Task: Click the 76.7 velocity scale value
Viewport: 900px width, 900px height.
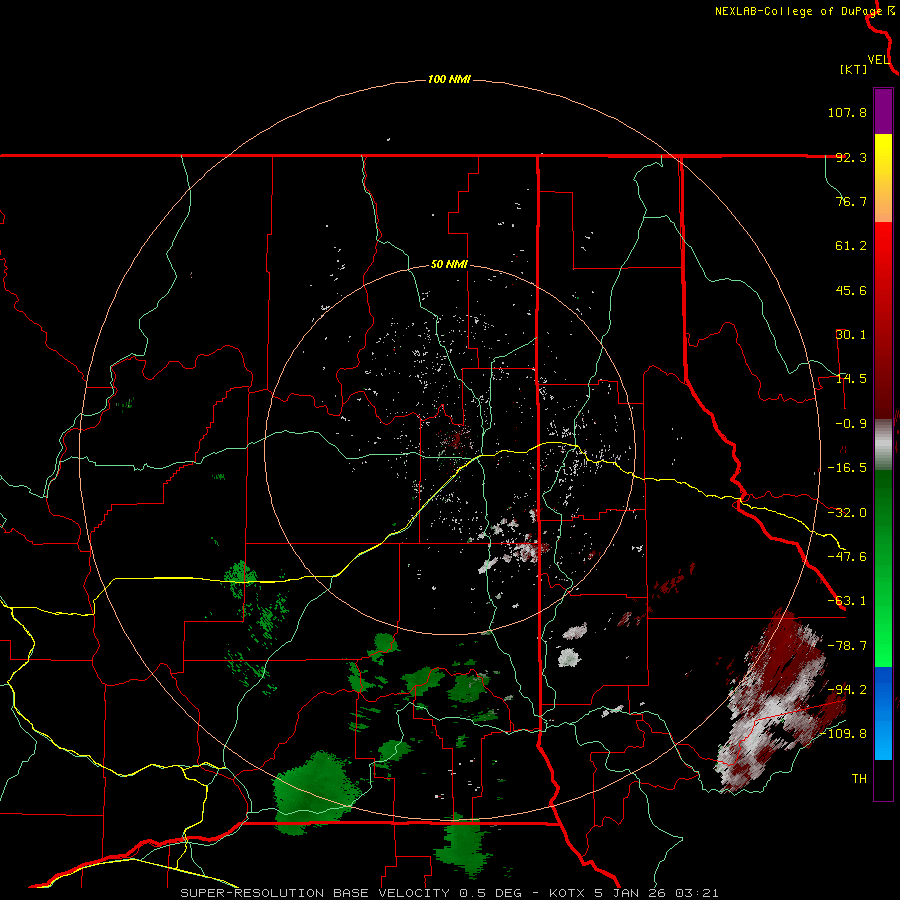Action: tap(851, 201)
